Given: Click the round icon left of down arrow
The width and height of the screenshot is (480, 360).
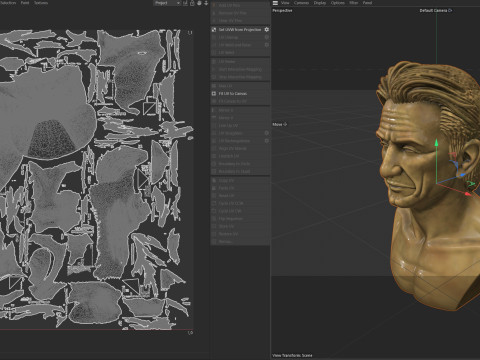Looking at the screenshot, I should tap(199, 3).
